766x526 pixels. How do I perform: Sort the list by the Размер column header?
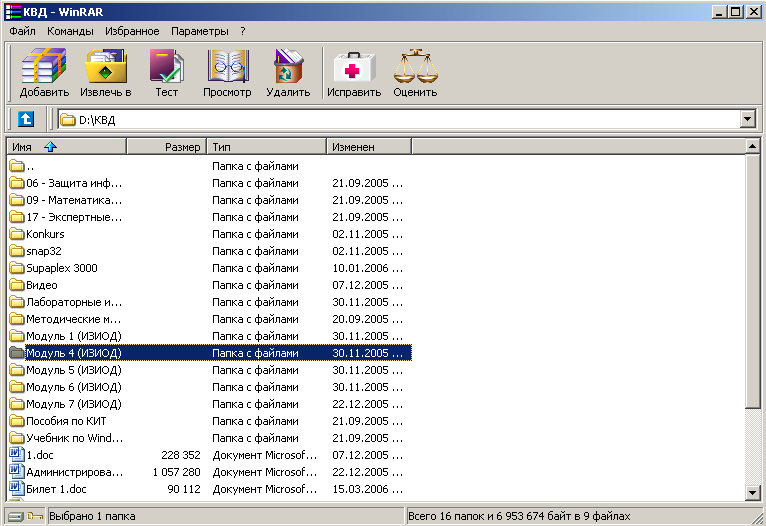[x=166, y=147]
